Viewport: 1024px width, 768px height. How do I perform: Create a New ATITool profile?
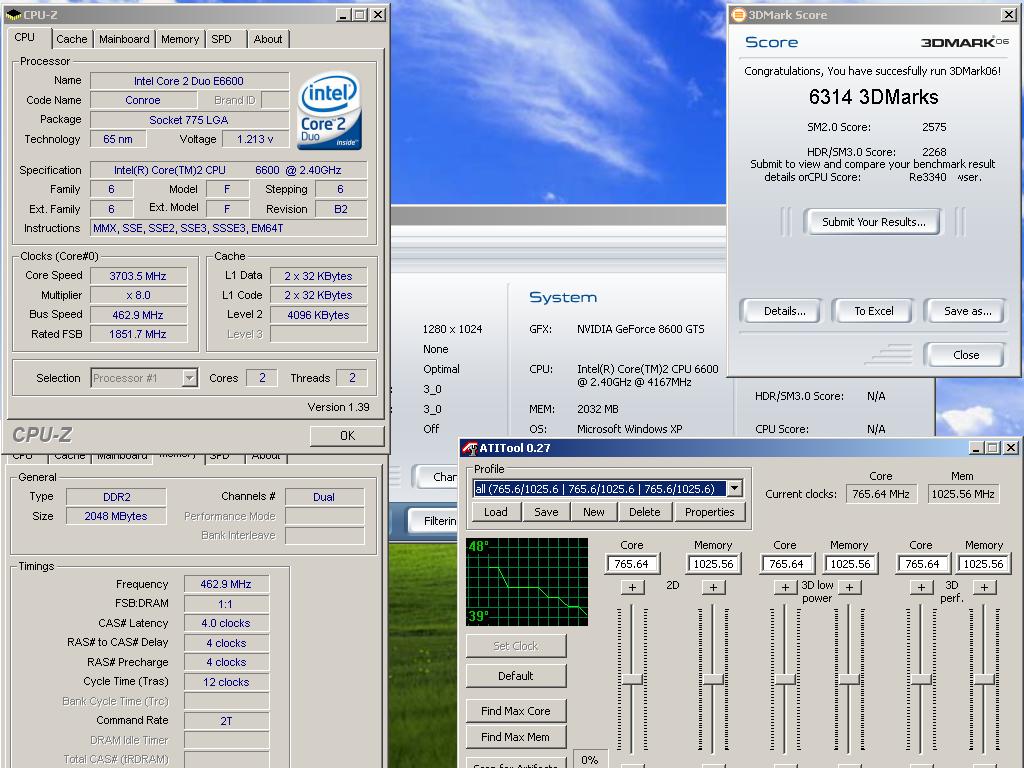[594, 512]
